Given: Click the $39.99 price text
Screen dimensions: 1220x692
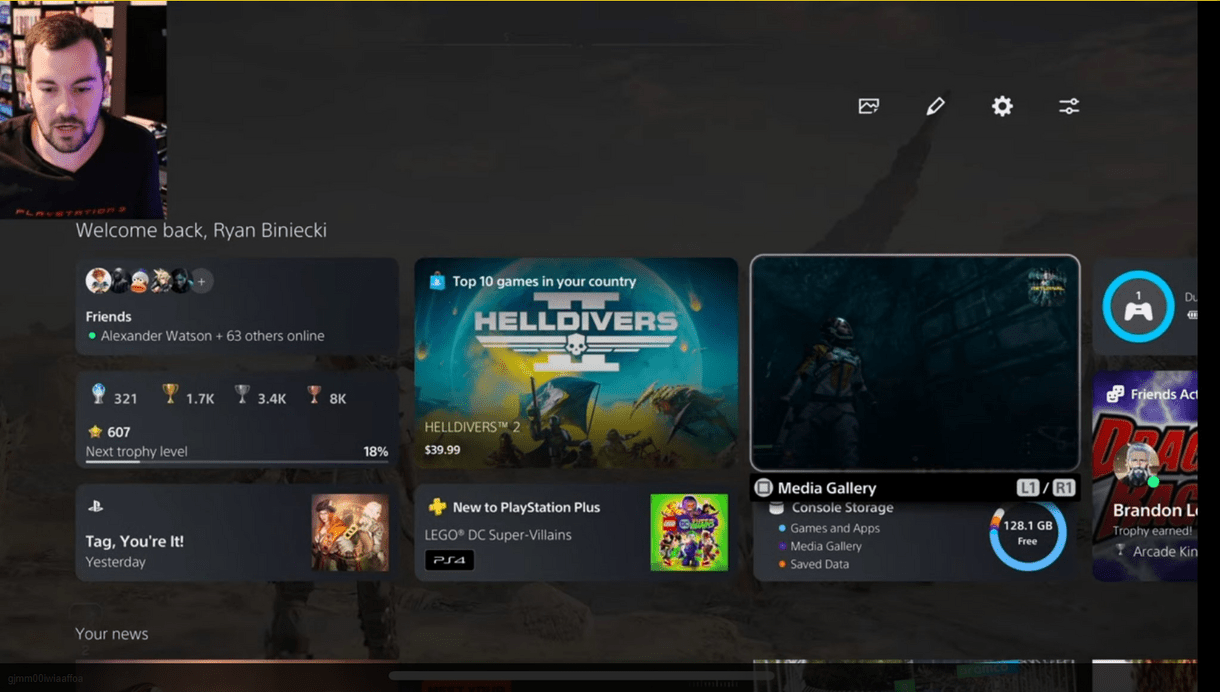Looking at the screenshot, I should click(442, 450).
